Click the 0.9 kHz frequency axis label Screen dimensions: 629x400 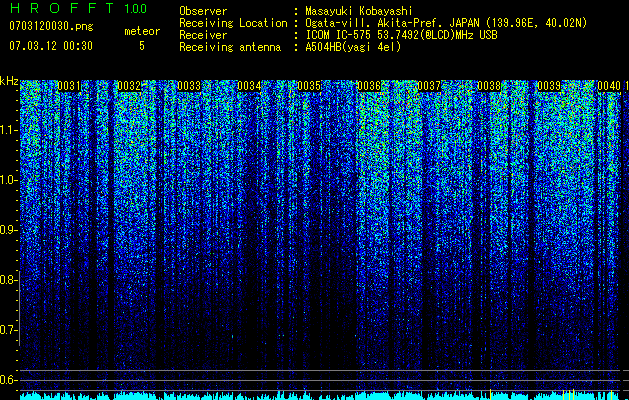pos(7,230)
